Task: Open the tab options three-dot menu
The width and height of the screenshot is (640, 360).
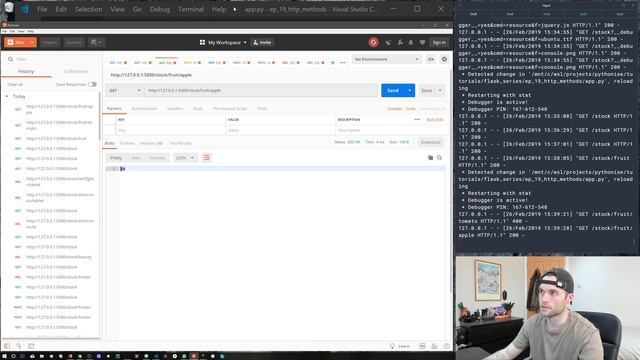Action: [343, 63]
